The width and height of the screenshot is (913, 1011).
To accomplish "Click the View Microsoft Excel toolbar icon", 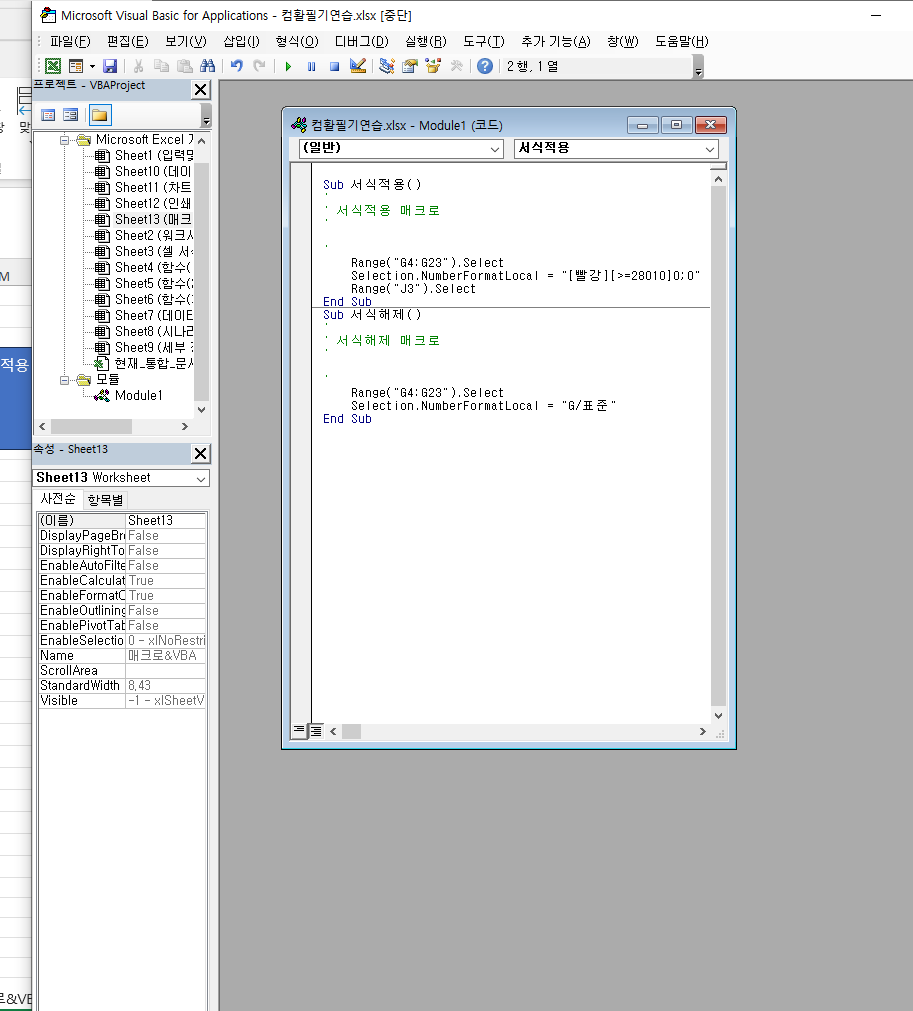I will point(54,66).
